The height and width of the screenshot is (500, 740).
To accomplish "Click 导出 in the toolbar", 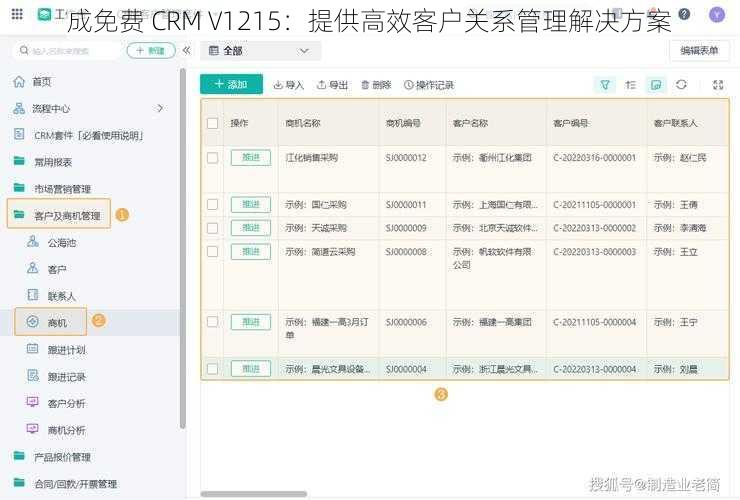I will [332, 85].
